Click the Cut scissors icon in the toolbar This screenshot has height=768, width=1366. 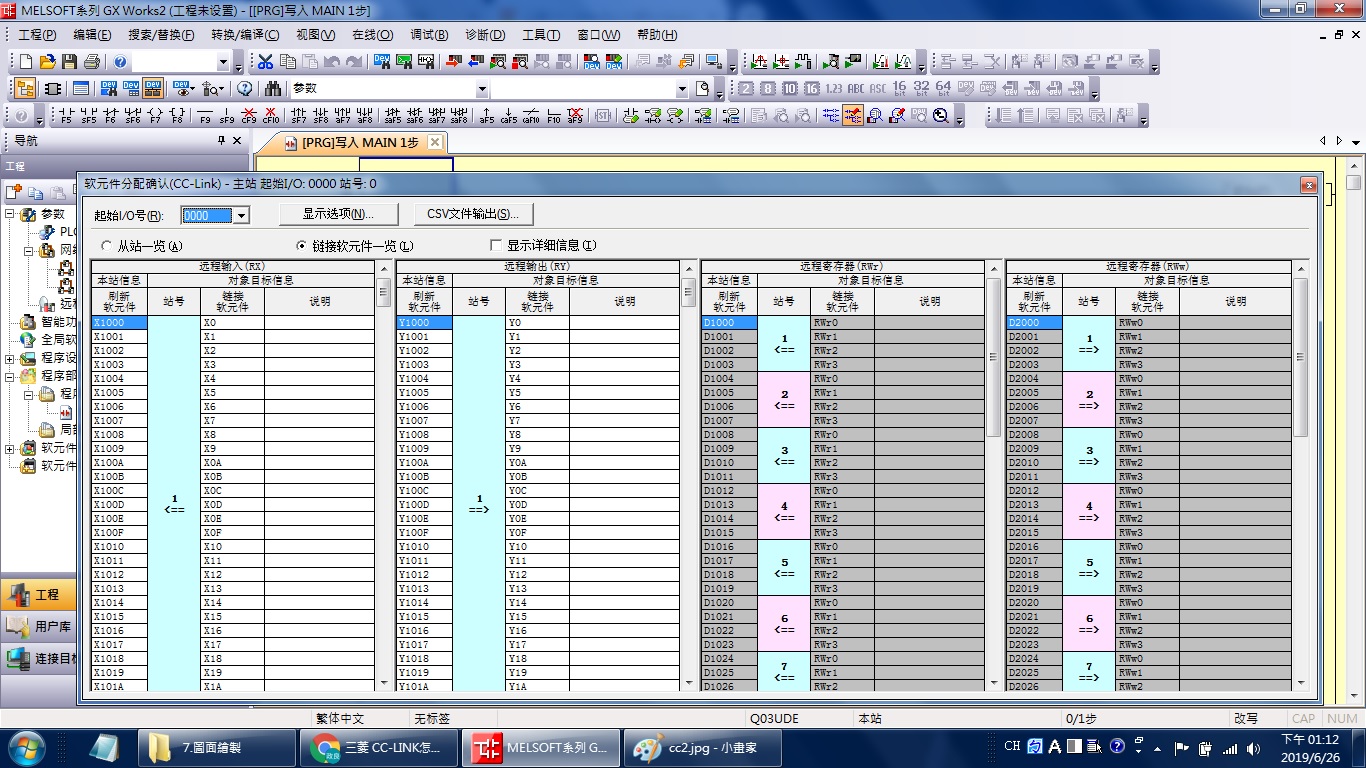coord(266,62)
